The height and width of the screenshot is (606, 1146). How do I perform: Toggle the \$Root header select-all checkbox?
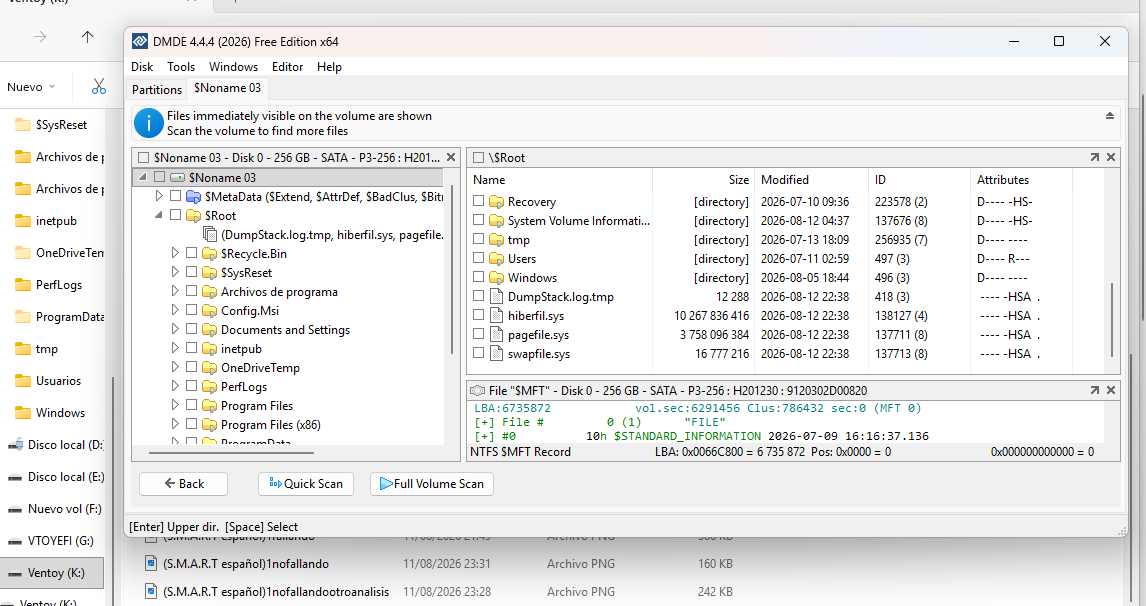click(x=478, y=157)
